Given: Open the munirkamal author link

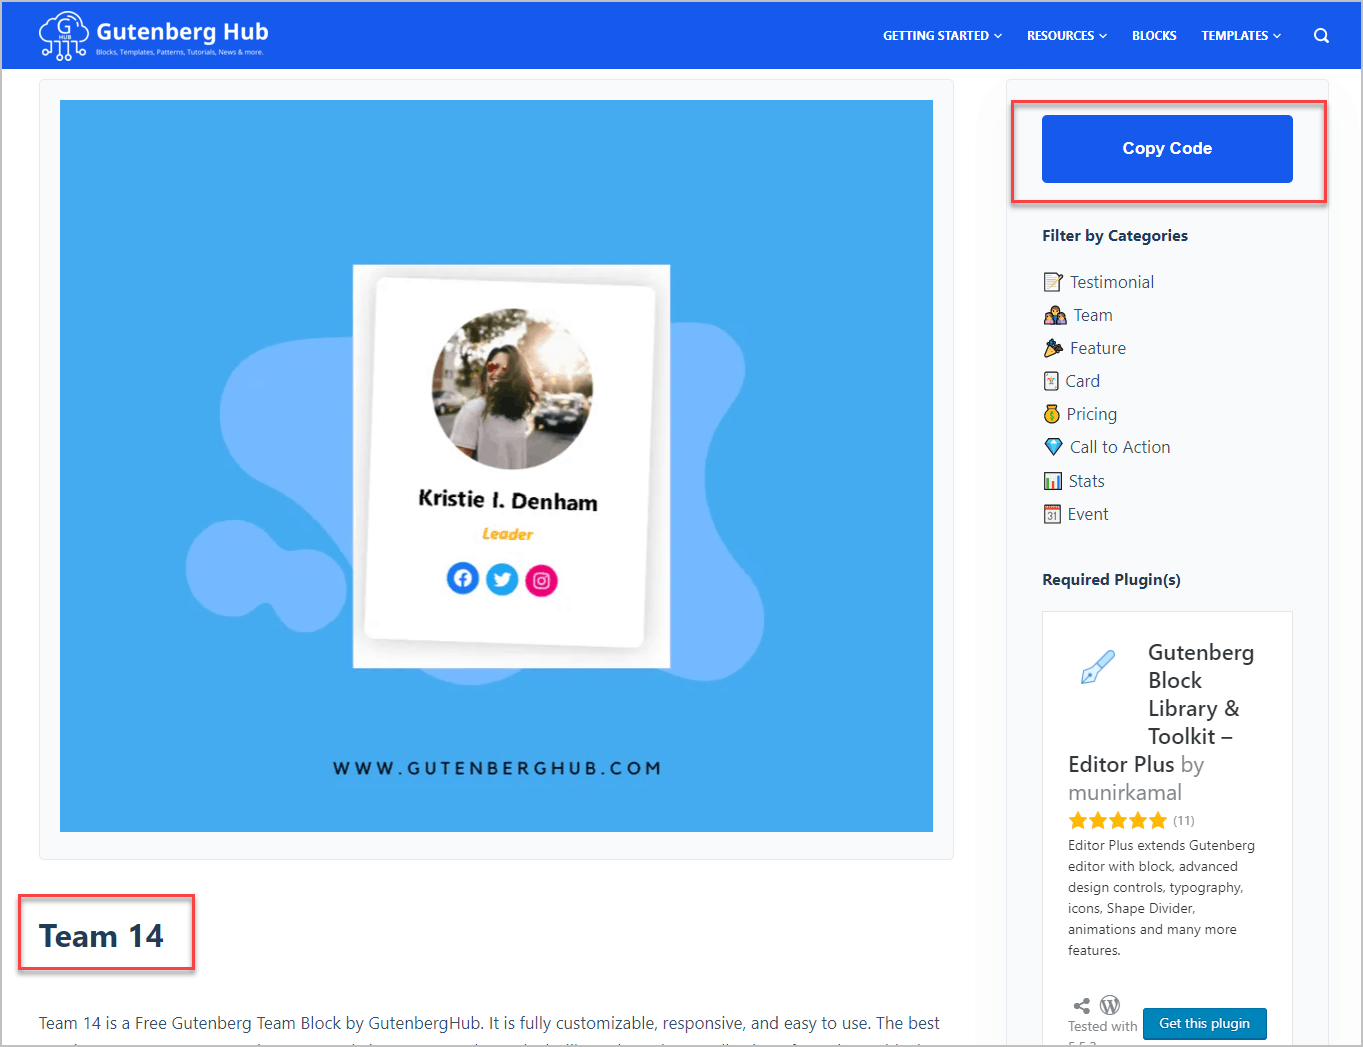Looking at the screenshot, I should [1124, 791].
